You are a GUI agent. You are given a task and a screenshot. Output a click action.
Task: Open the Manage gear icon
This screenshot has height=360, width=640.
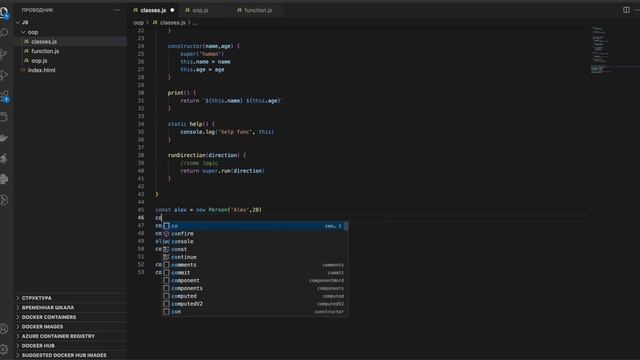tap(4, 349)
